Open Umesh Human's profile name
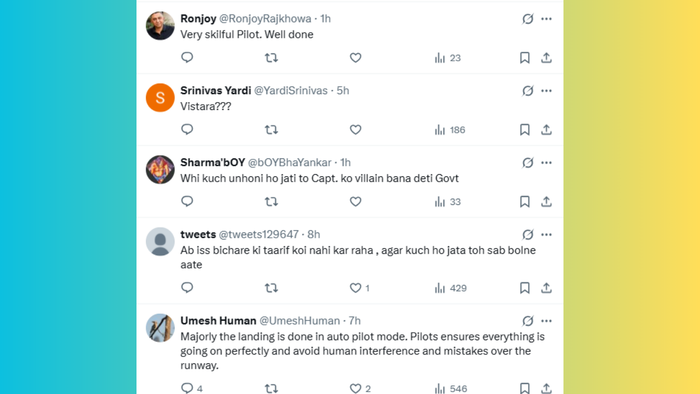 click(x=218, y=320)
